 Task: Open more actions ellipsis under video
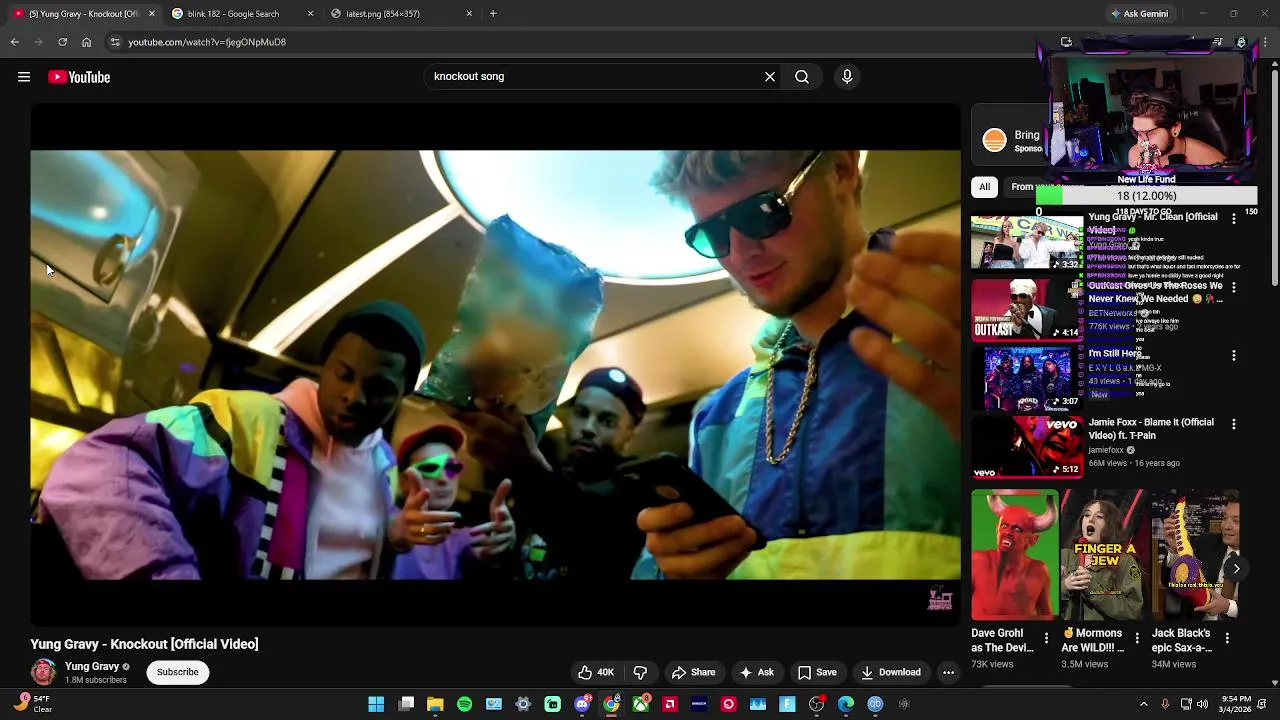click(x=948, y=673)
